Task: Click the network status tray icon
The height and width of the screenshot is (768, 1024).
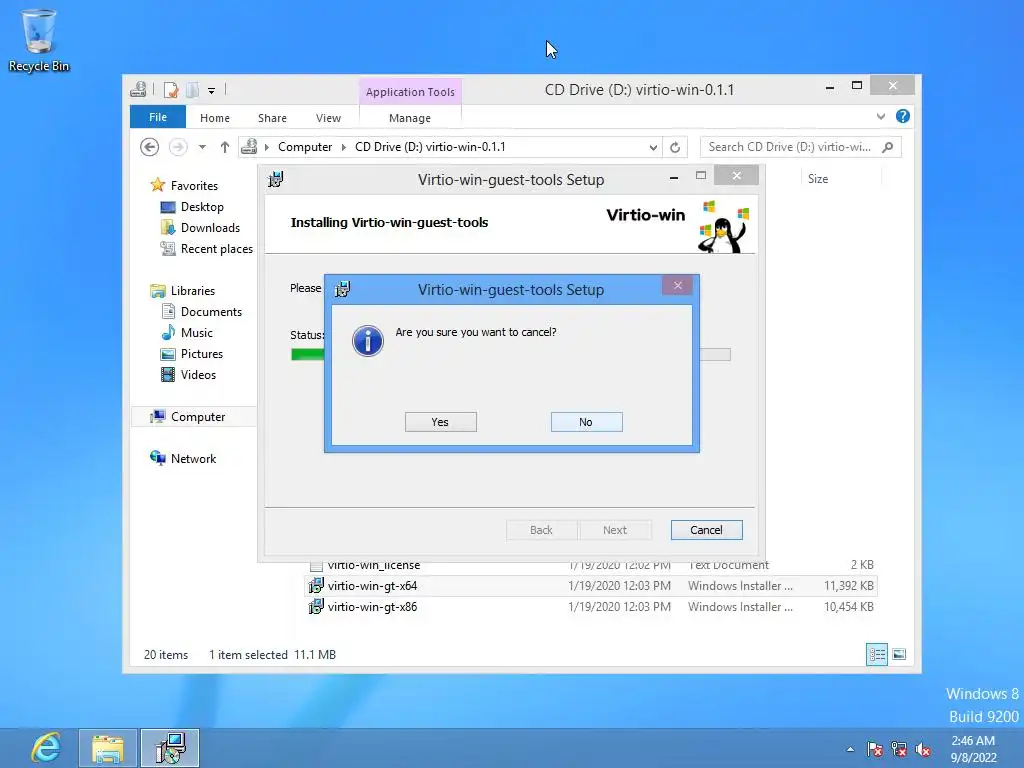Action: (899, 749)
